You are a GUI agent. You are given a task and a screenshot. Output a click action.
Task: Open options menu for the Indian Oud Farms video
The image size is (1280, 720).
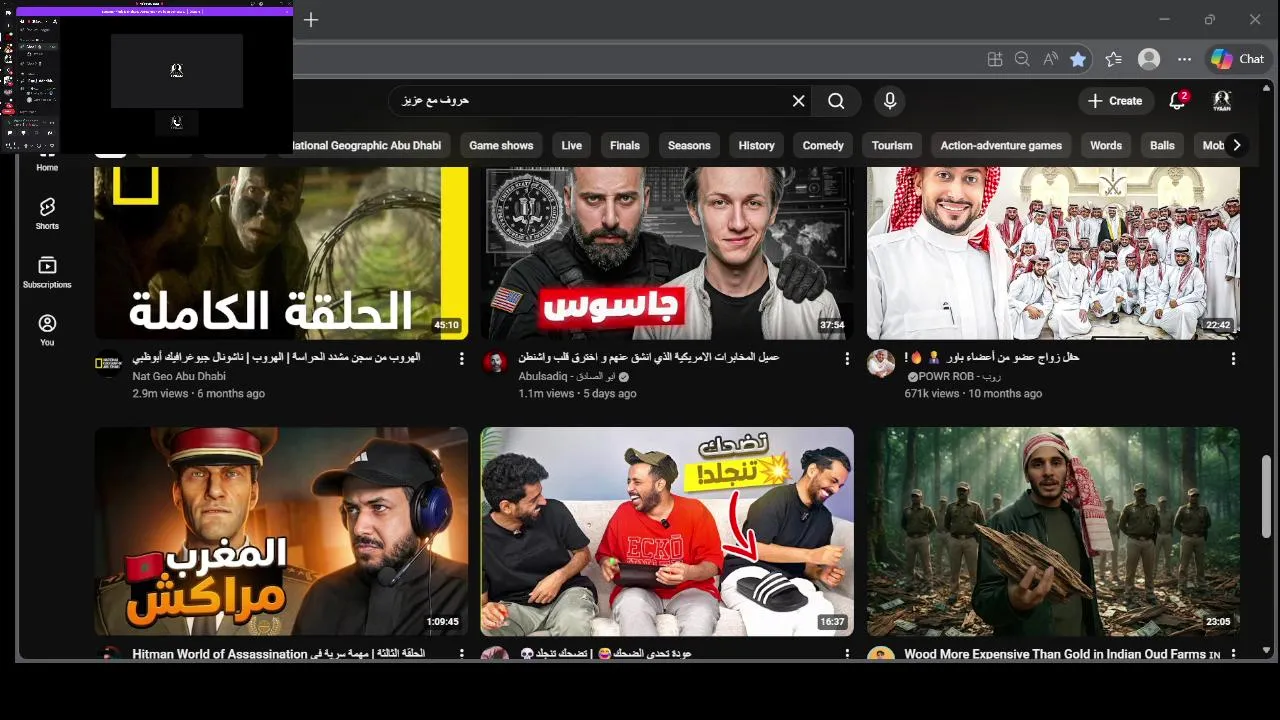[1233, 653]
